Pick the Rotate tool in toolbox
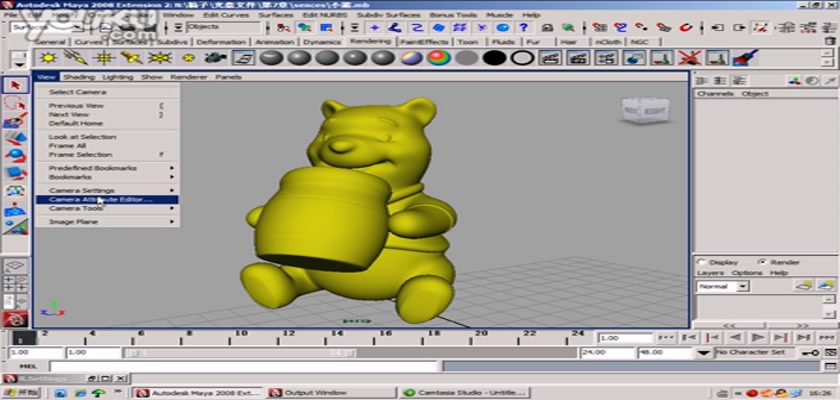The image size is (840, 400). click(15, 156)
